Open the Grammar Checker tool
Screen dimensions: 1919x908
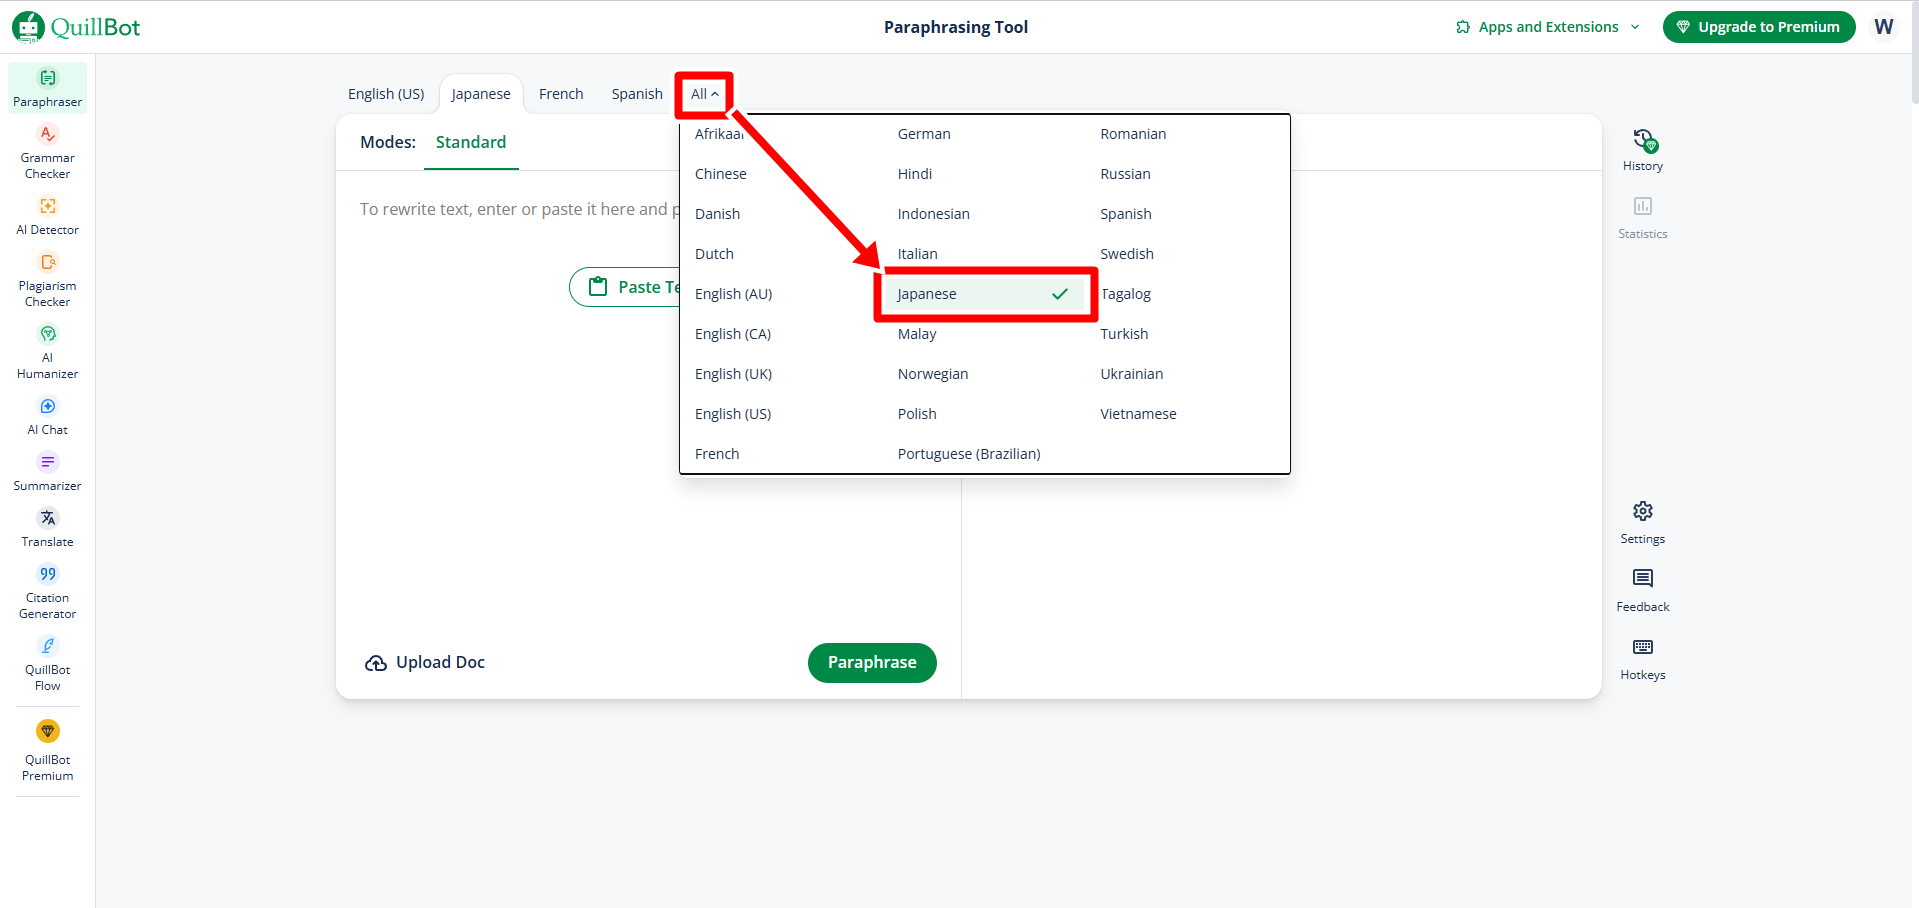(x=47, y=152)
